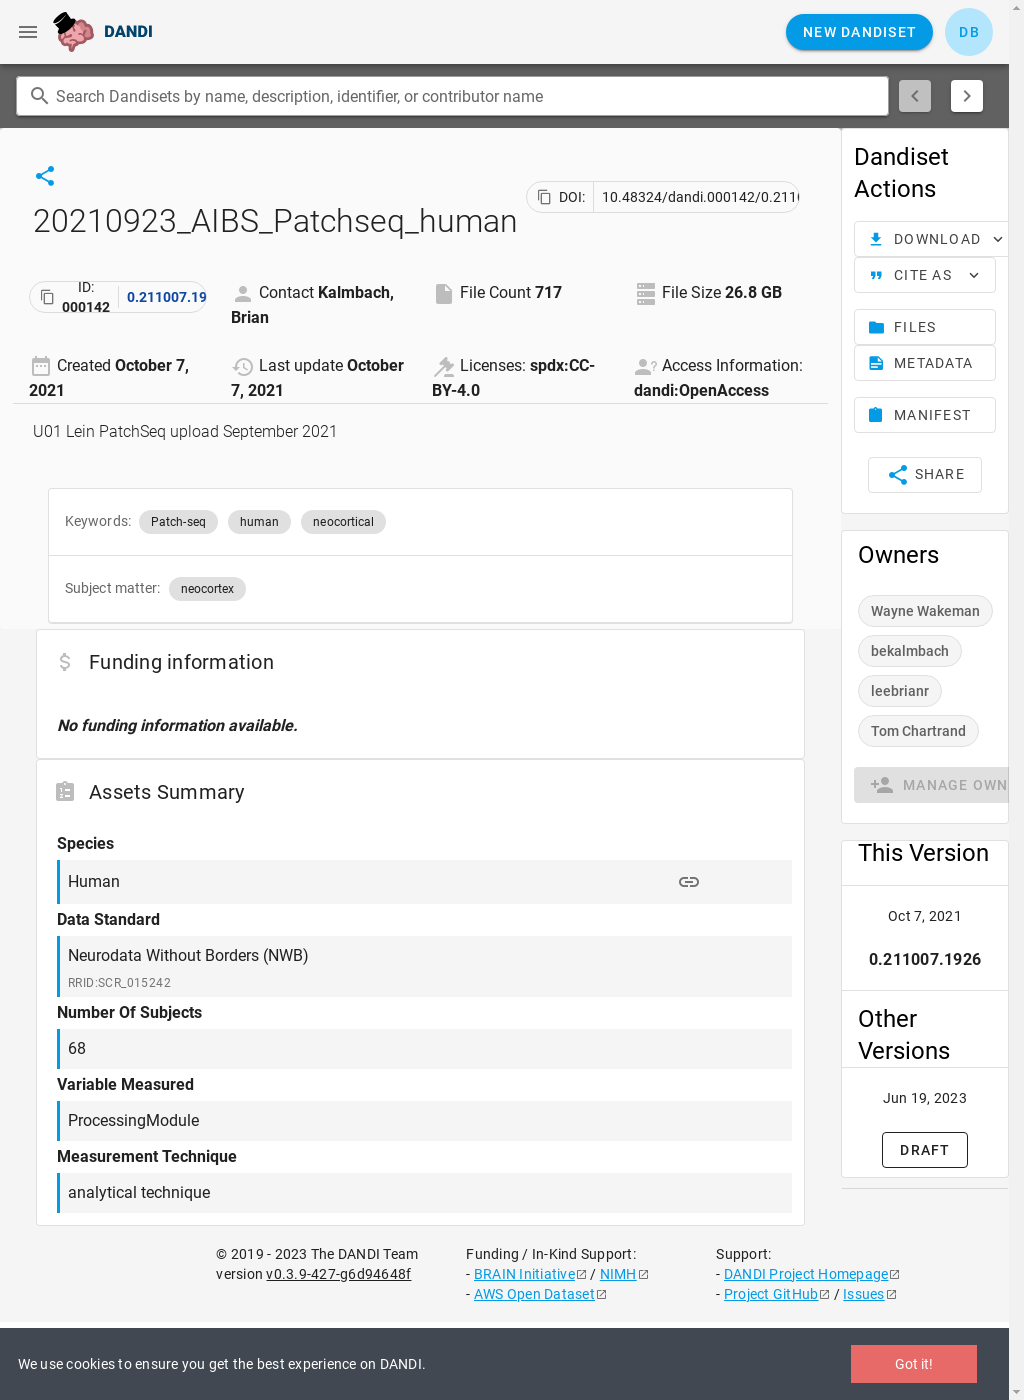The width and height of the screenshot is (1024, 1400).
Task: Copy dandiset ID 000142 icon
Action: coord(47,297)
